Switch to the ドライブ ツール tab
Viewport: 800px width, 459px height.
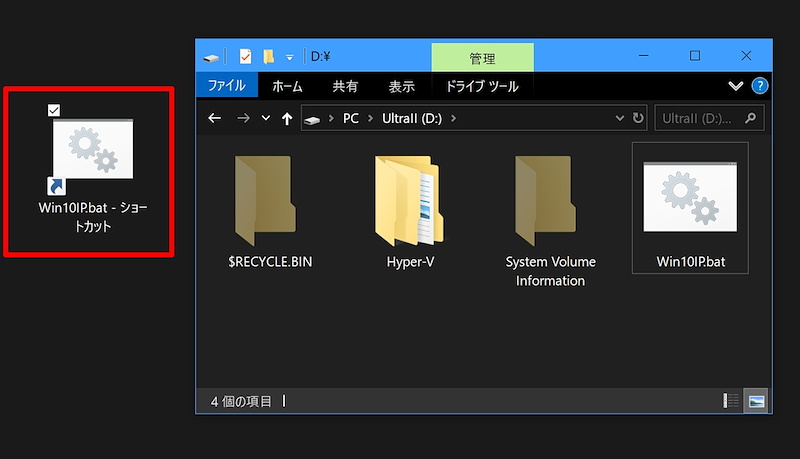tap(482, 86)
